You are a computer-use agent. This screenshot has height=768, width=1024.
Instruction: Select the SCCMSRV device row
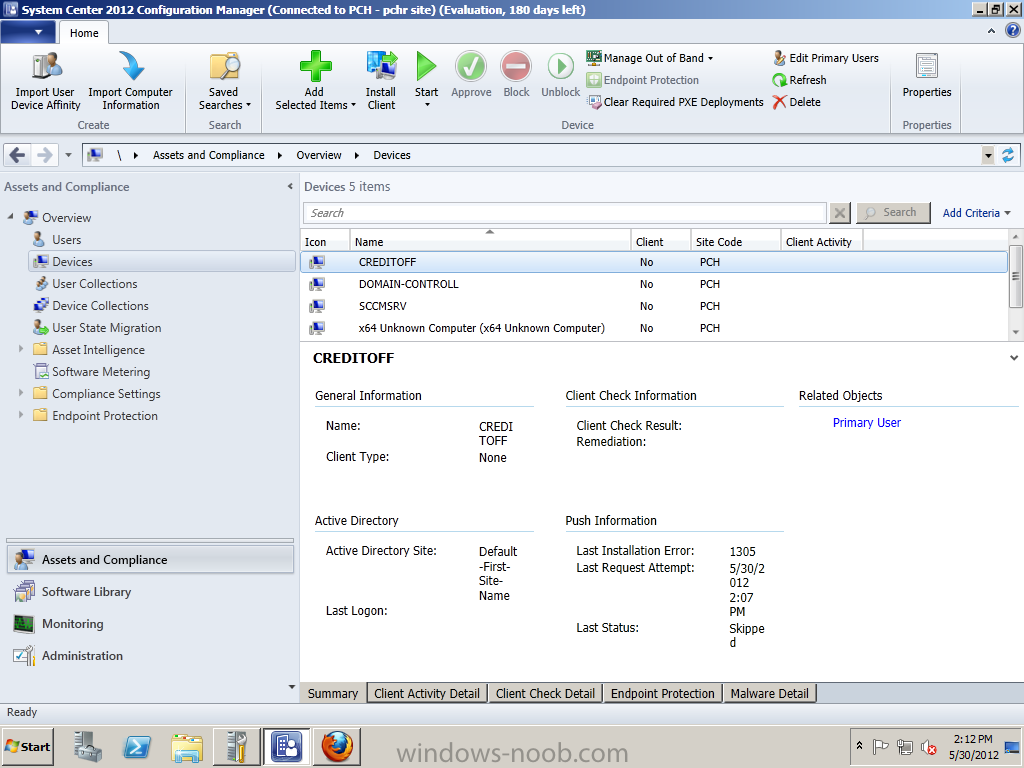[654, 306]
